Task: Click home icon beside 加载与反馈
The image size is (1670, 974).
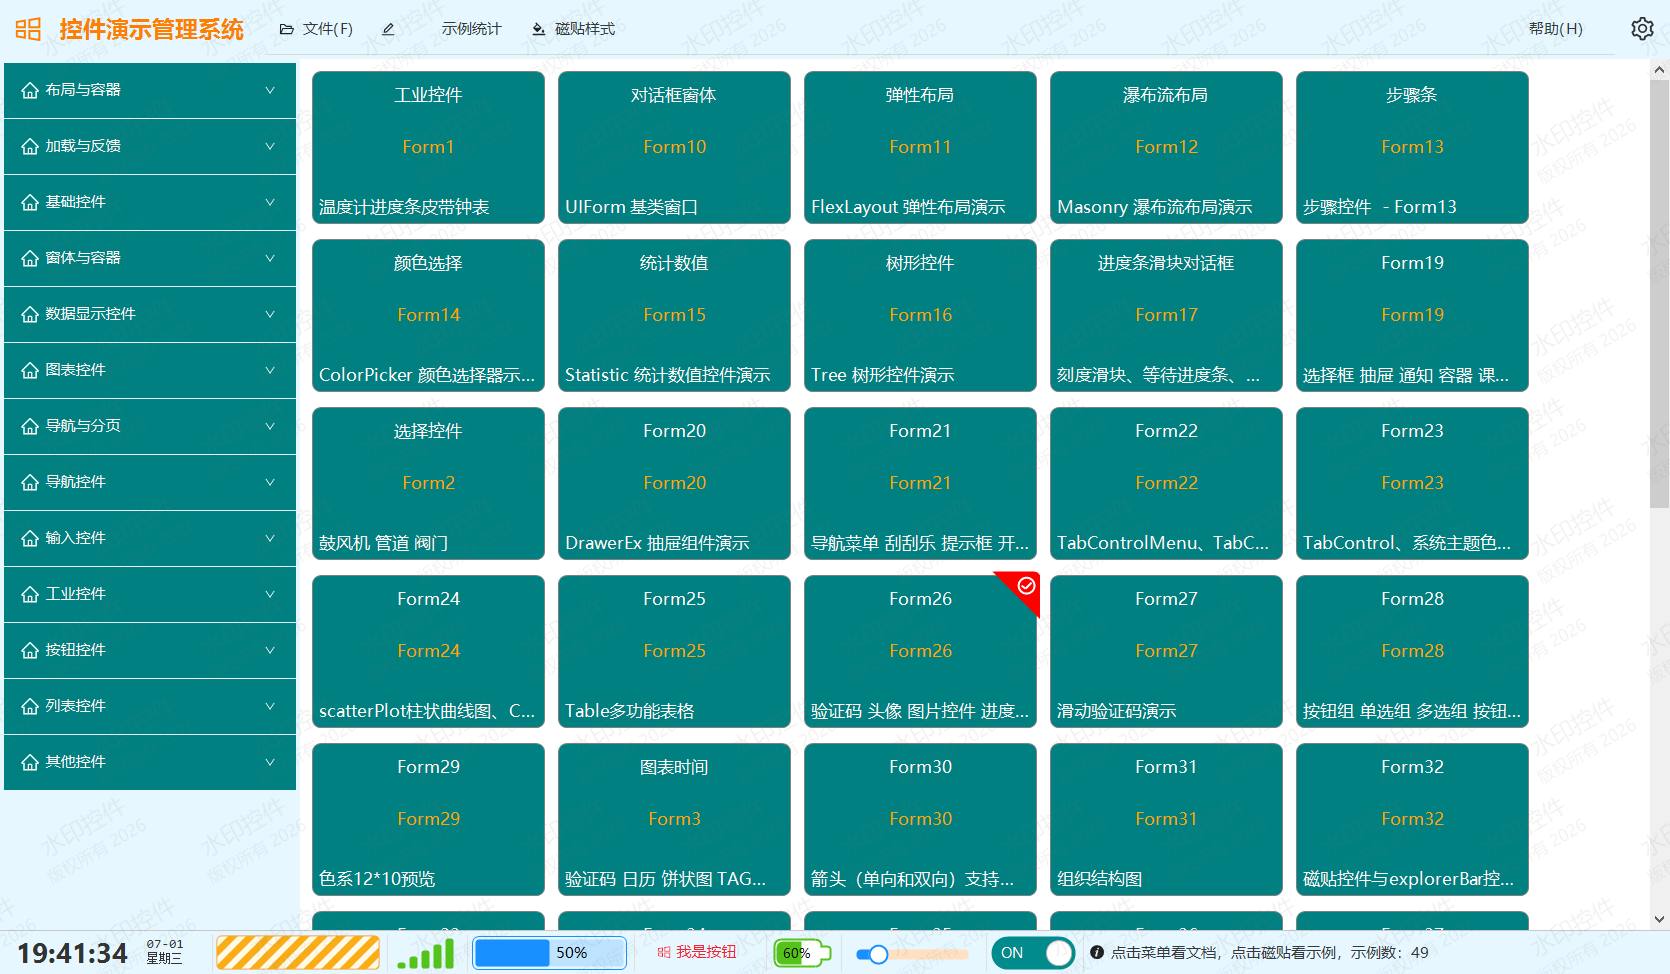Action: point(30,146)
